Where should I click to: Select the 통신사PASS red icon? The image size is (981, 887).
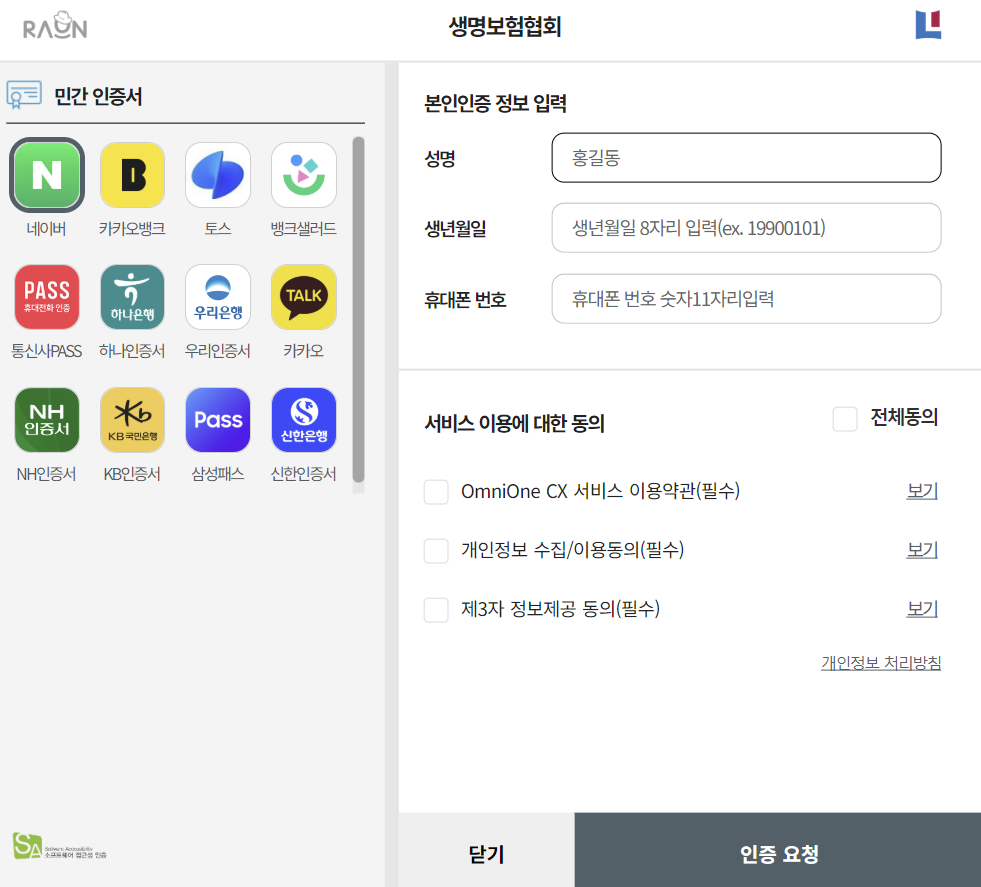(x=47, y=297)
